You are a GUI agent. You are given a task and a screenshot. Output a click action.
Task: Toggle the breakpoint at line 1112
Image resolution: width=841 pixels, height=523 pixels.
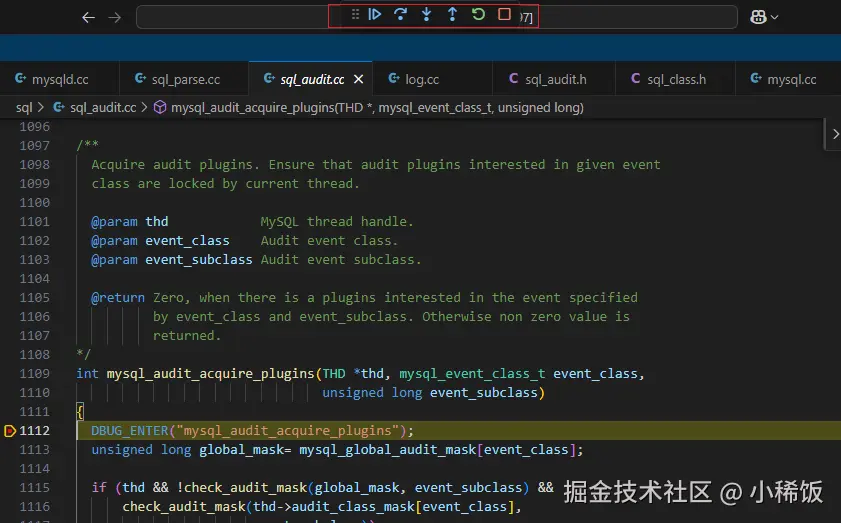click(x=10, y=431)
